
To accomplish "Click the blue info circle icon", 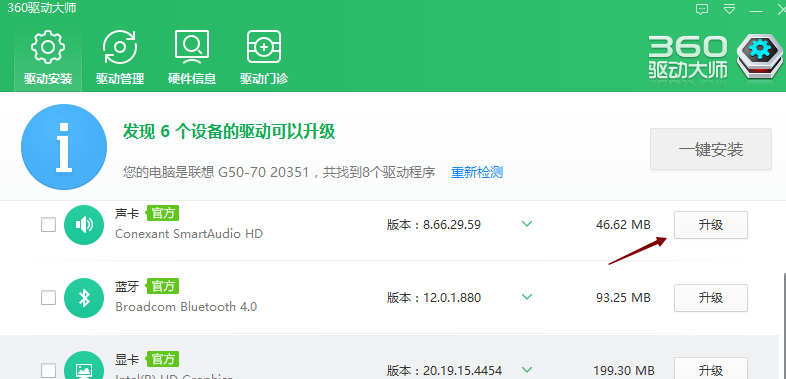I will tap(64, 147).
